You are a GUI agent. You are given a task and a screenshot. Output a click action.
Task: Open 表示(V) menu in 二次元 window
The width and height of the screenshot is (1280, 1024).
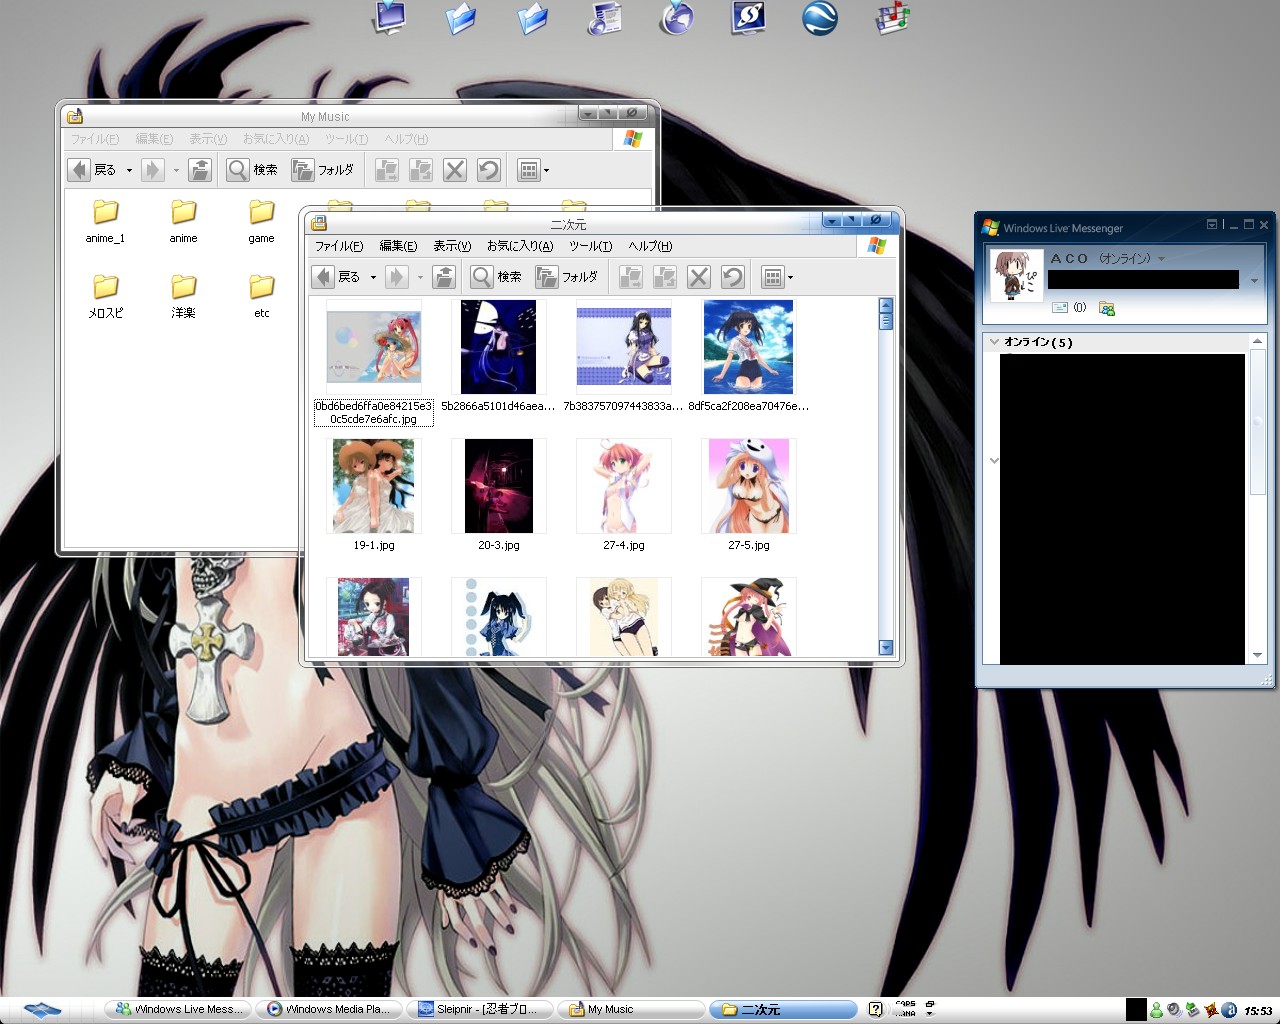452,246
